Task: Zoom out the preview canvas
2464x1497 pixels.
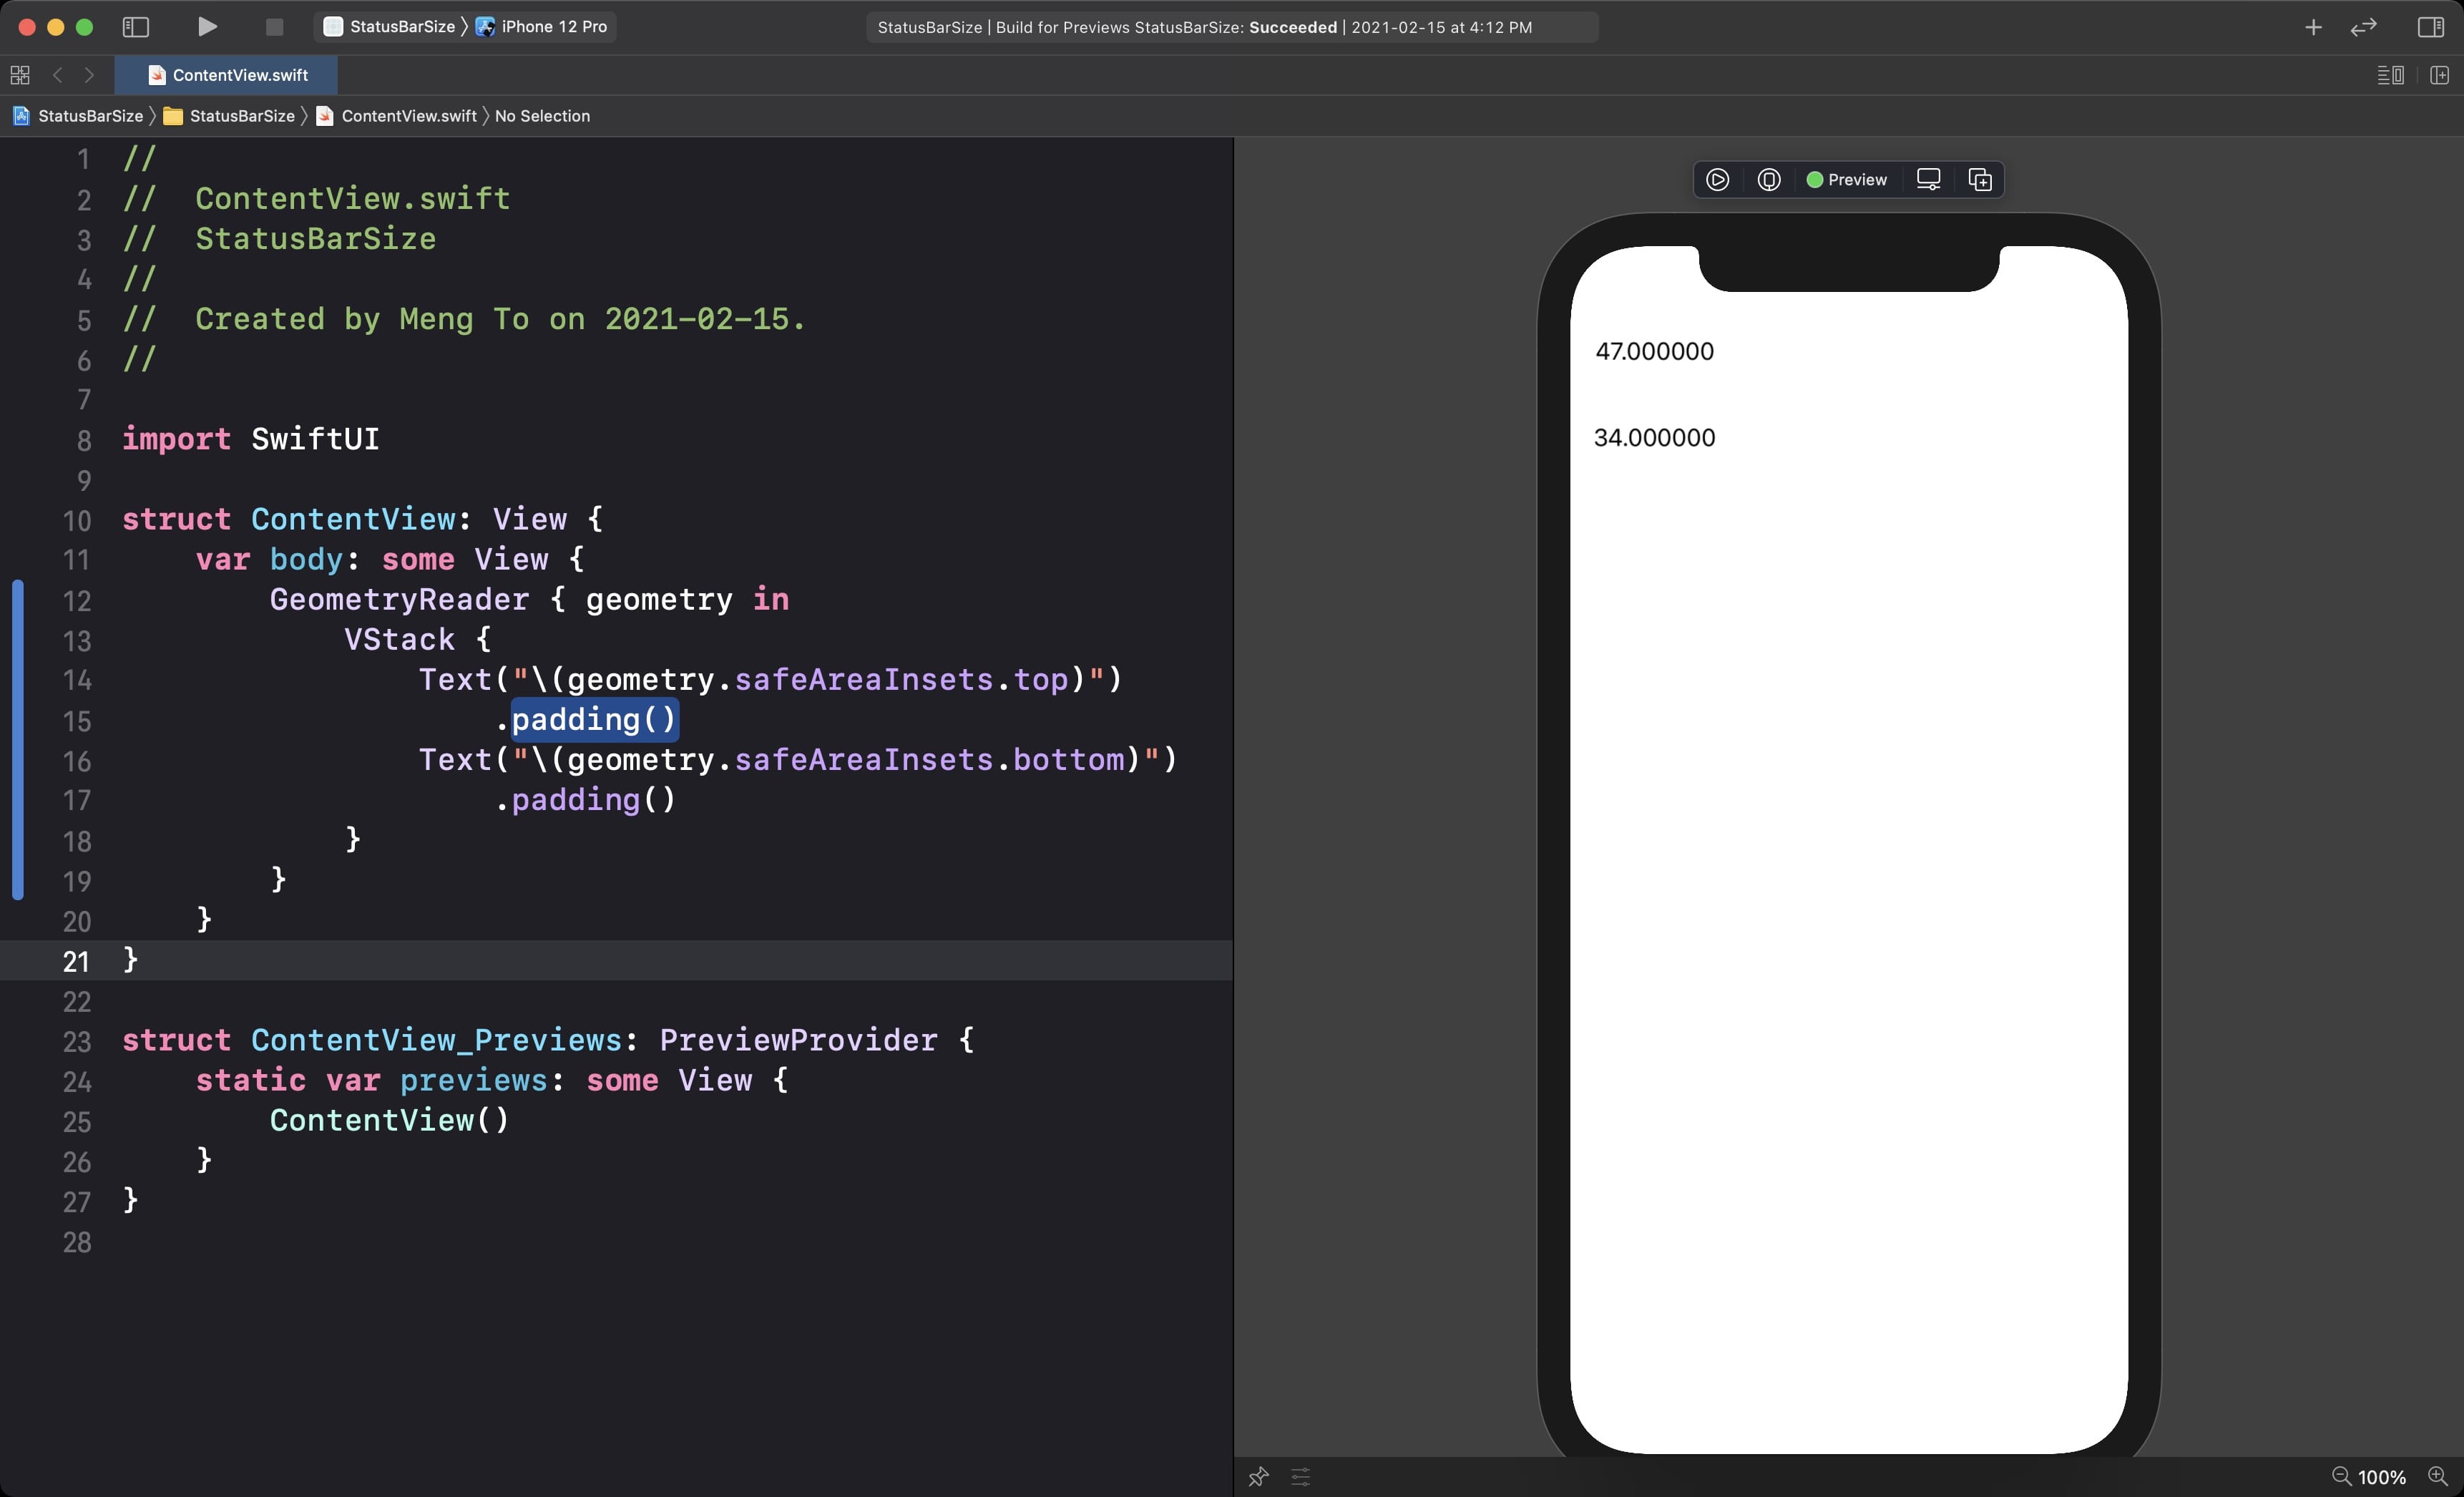Action: click(2341, 1476)
